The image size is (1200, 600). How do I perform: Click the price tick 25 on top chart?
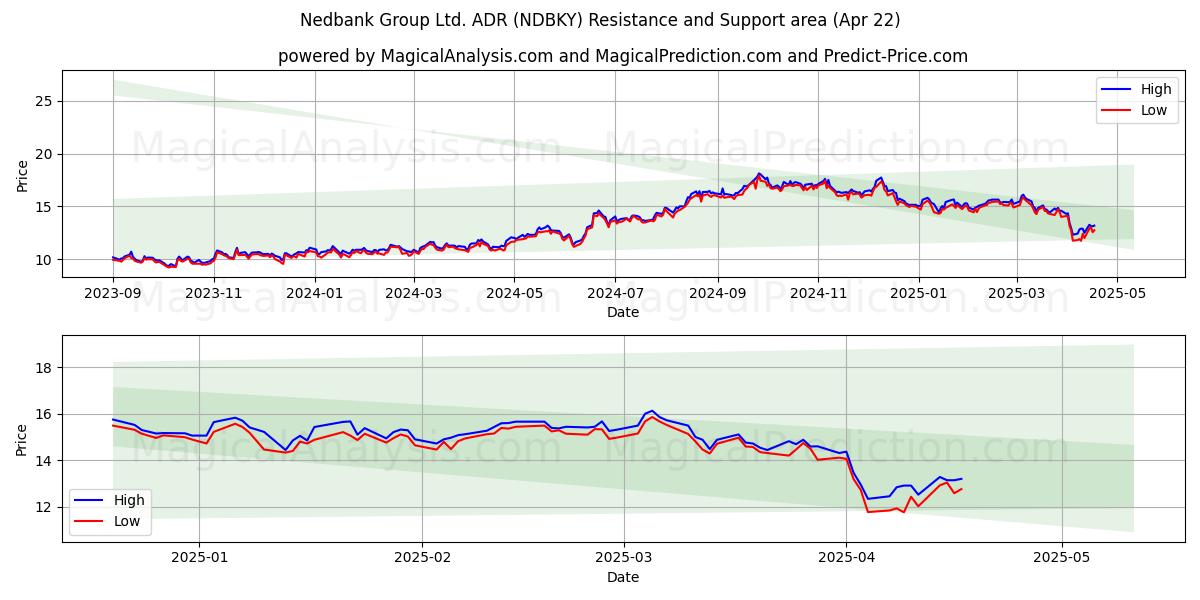45,101
